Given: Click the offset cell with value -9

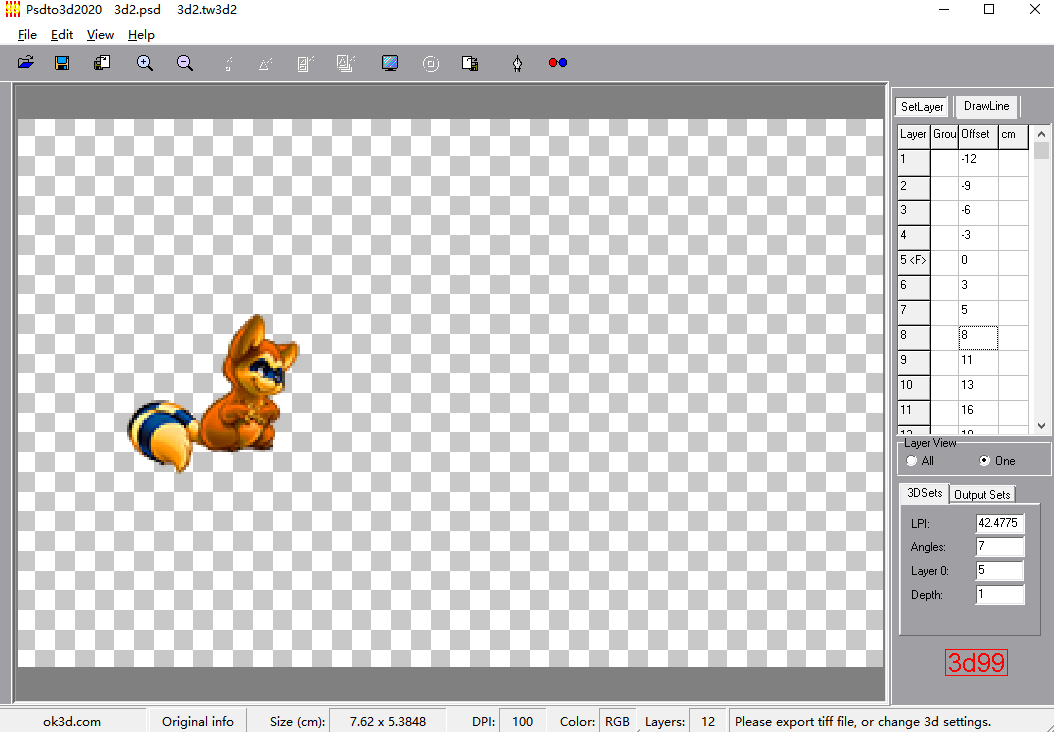Looking at the screenshot, I should [978, 188].
